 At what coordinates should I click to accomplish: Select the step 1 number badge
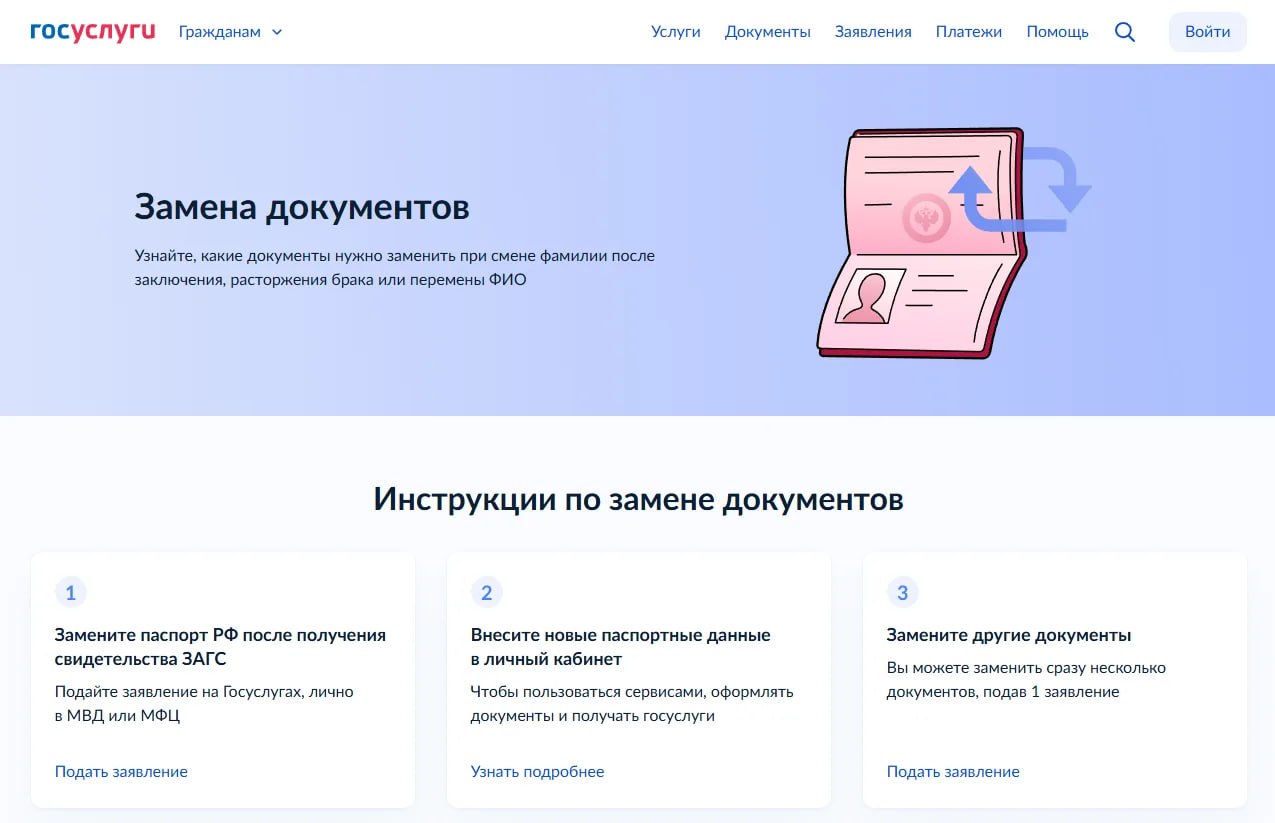click(x=70, y=592)
